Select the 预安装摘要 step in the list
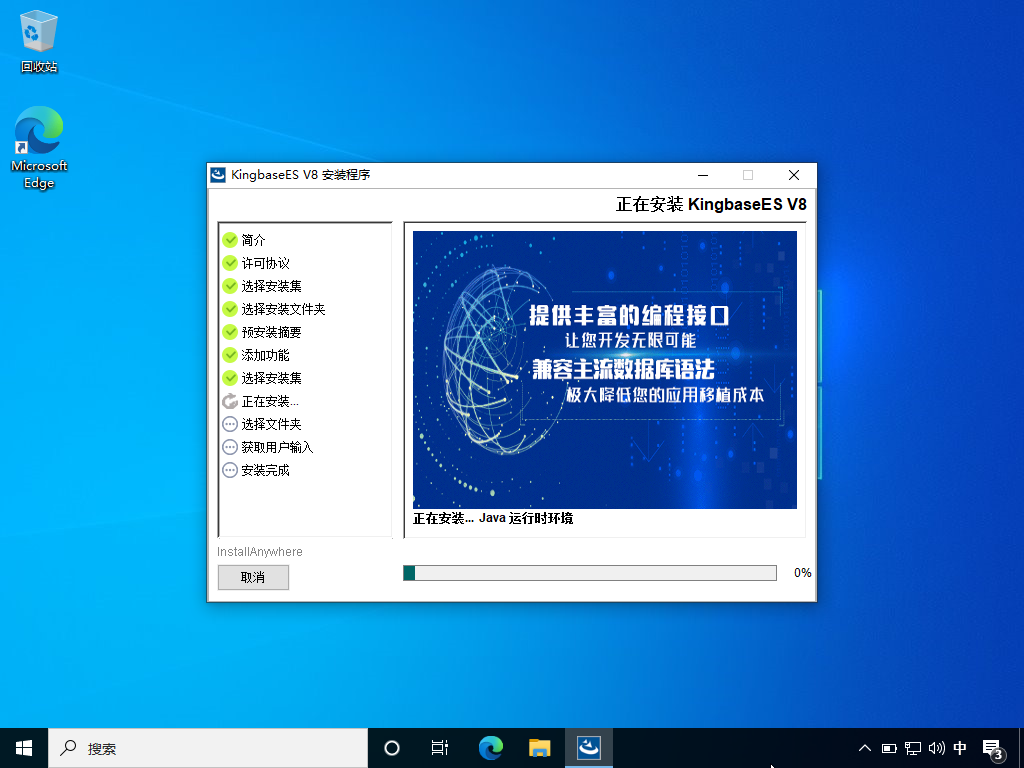Viewport: 1024px width, 768px height. point(271,332)
